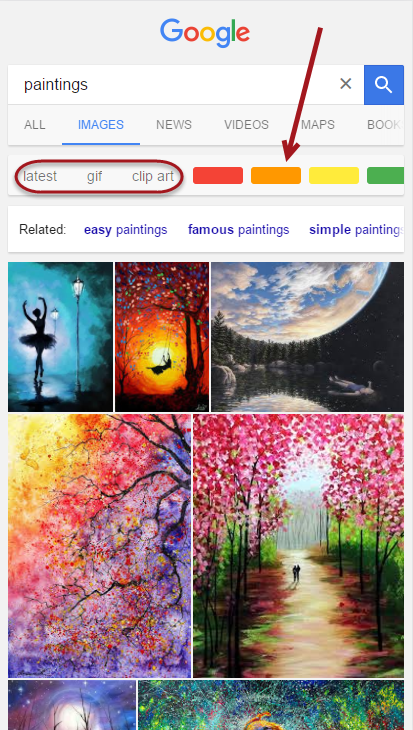This screenshot has width=413, height=730.
Task: Select the IMAGES tab
Action: pos(101,125)
